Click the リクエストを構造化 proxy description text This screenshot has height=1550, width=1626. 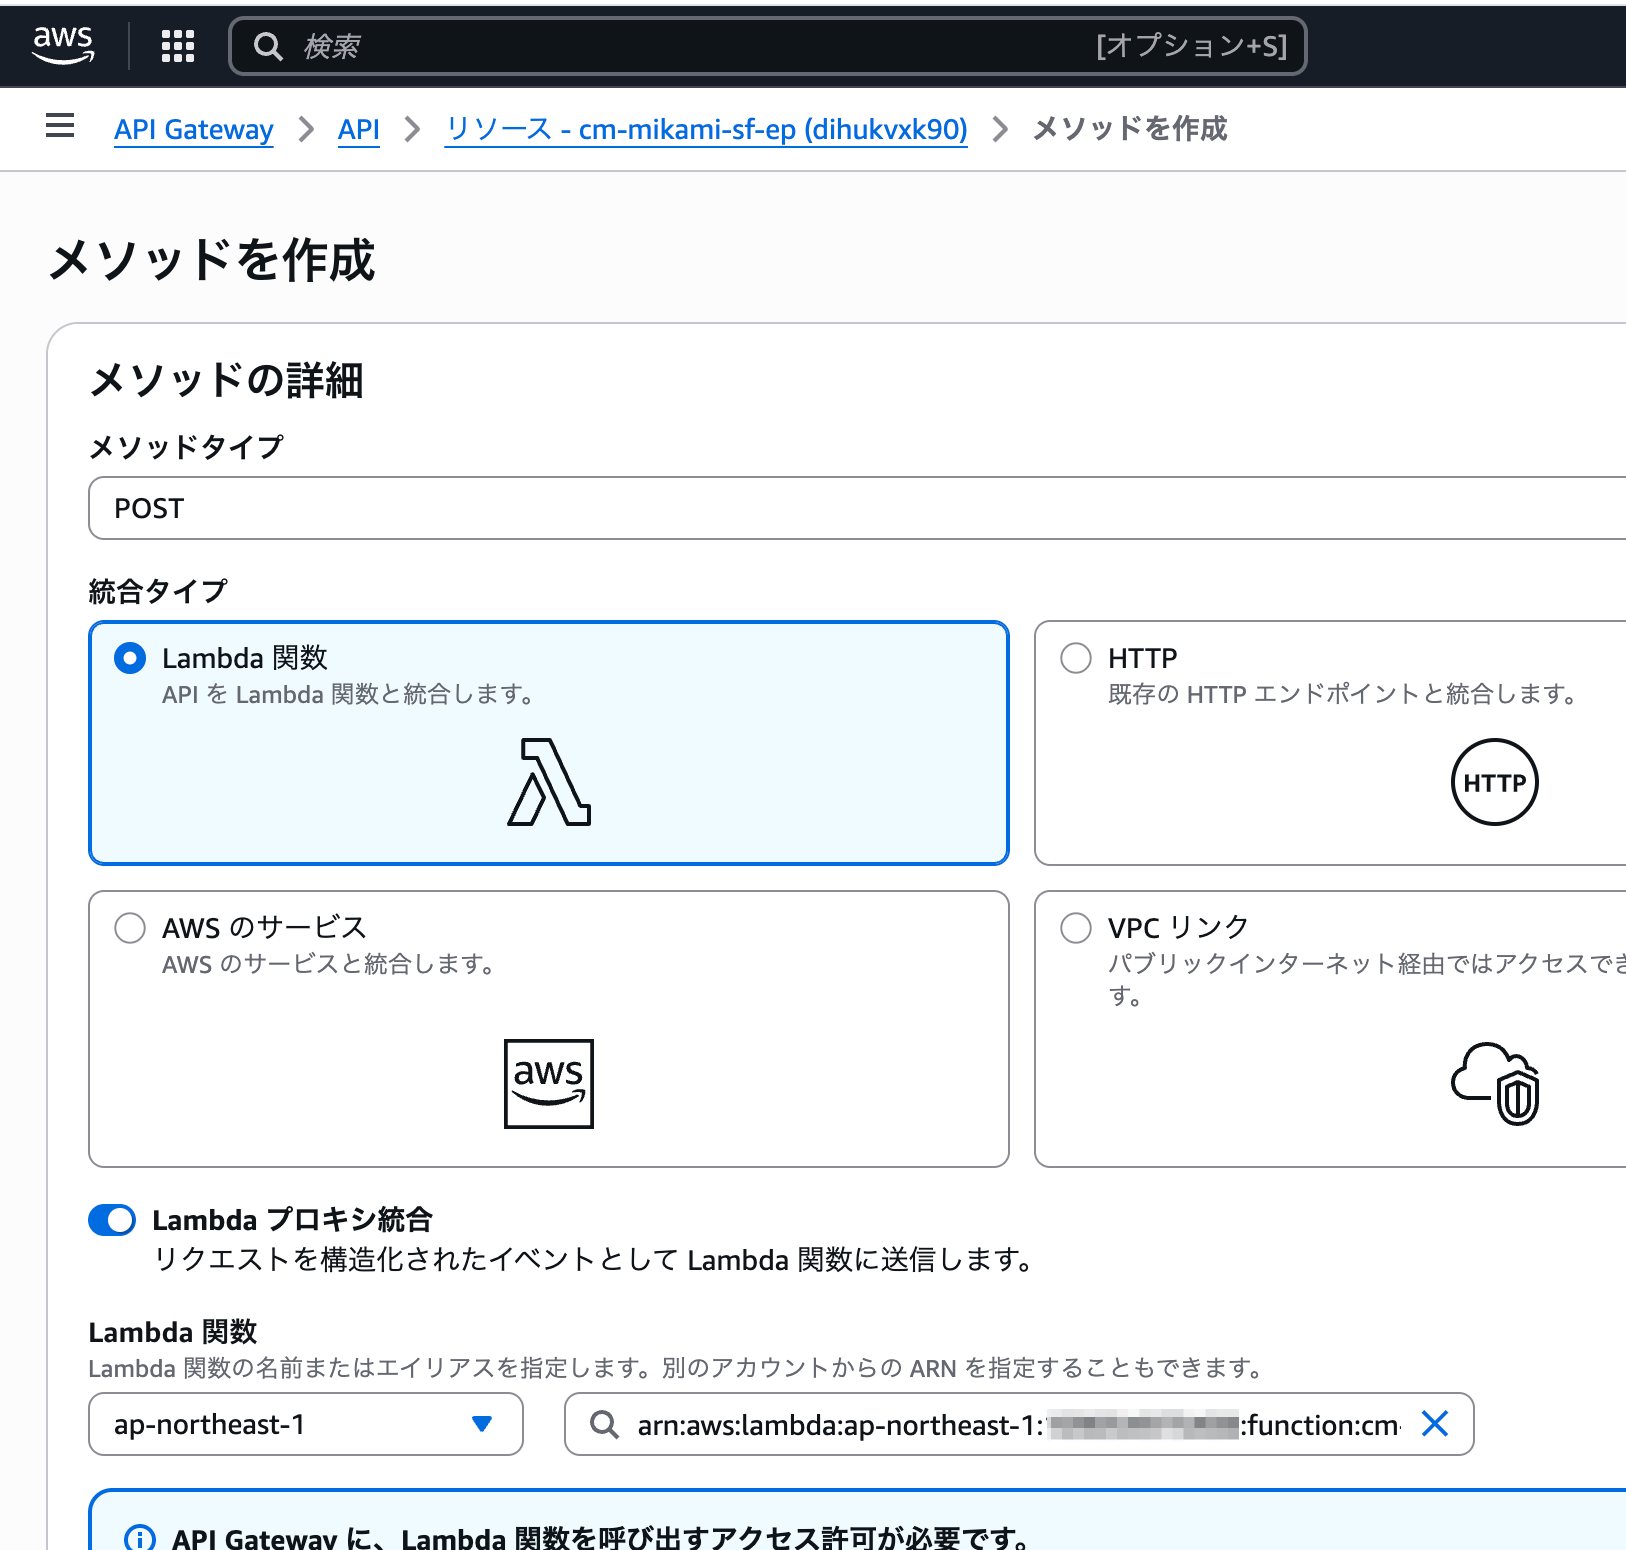point(594,1259)
